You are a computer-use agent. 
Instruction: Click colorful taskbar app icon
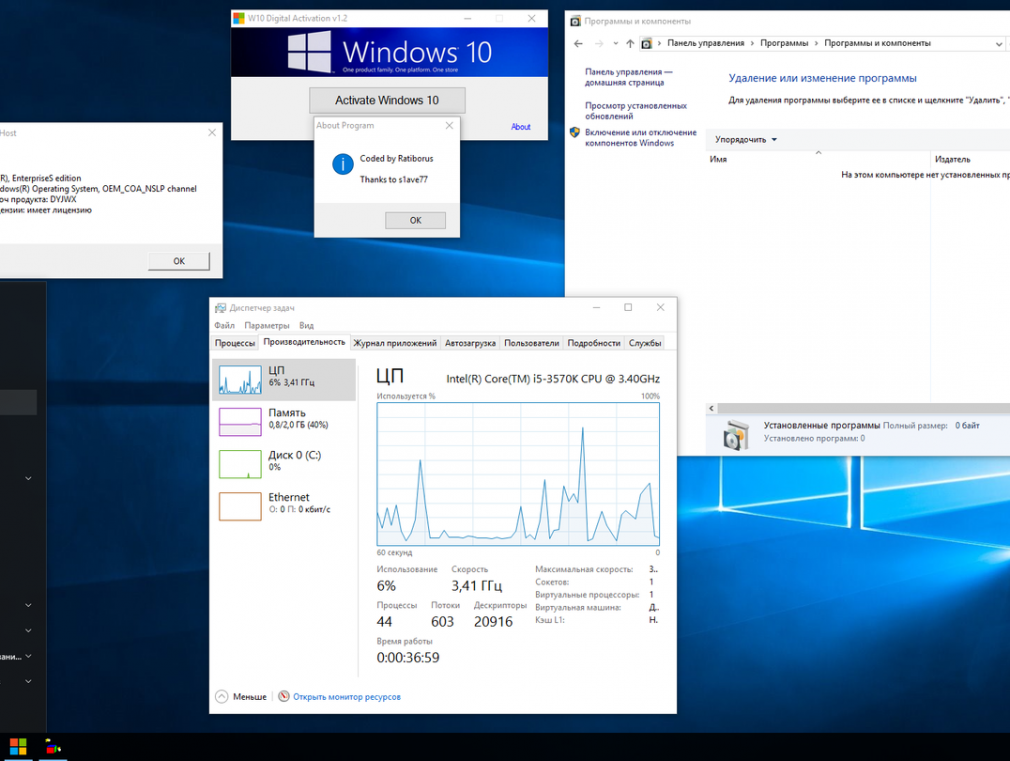click(53, 747)
